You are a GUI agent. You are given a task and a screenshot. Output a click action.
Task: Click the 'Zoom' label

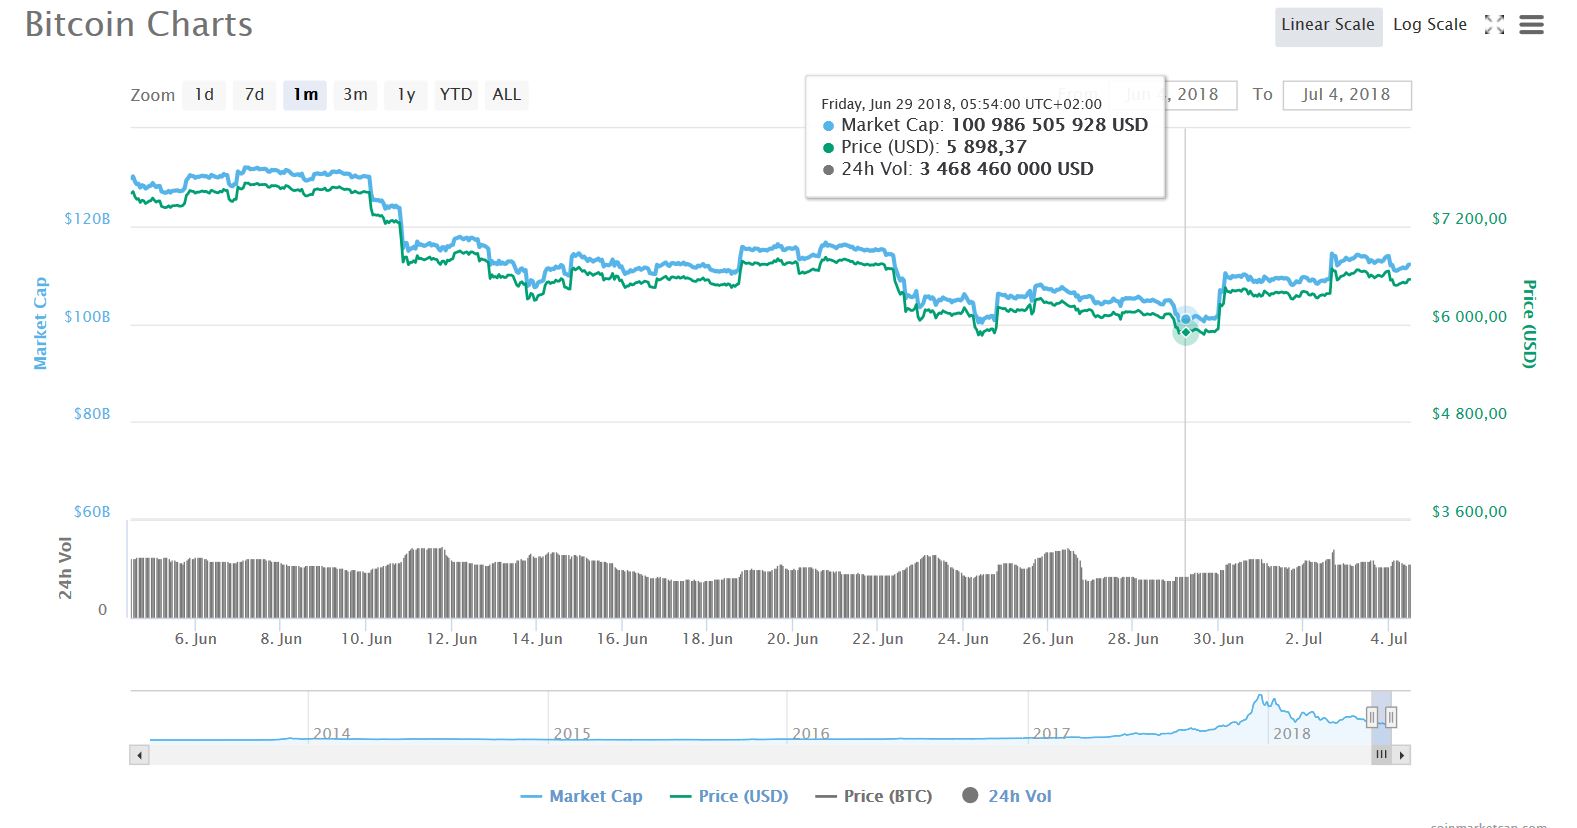153,96
